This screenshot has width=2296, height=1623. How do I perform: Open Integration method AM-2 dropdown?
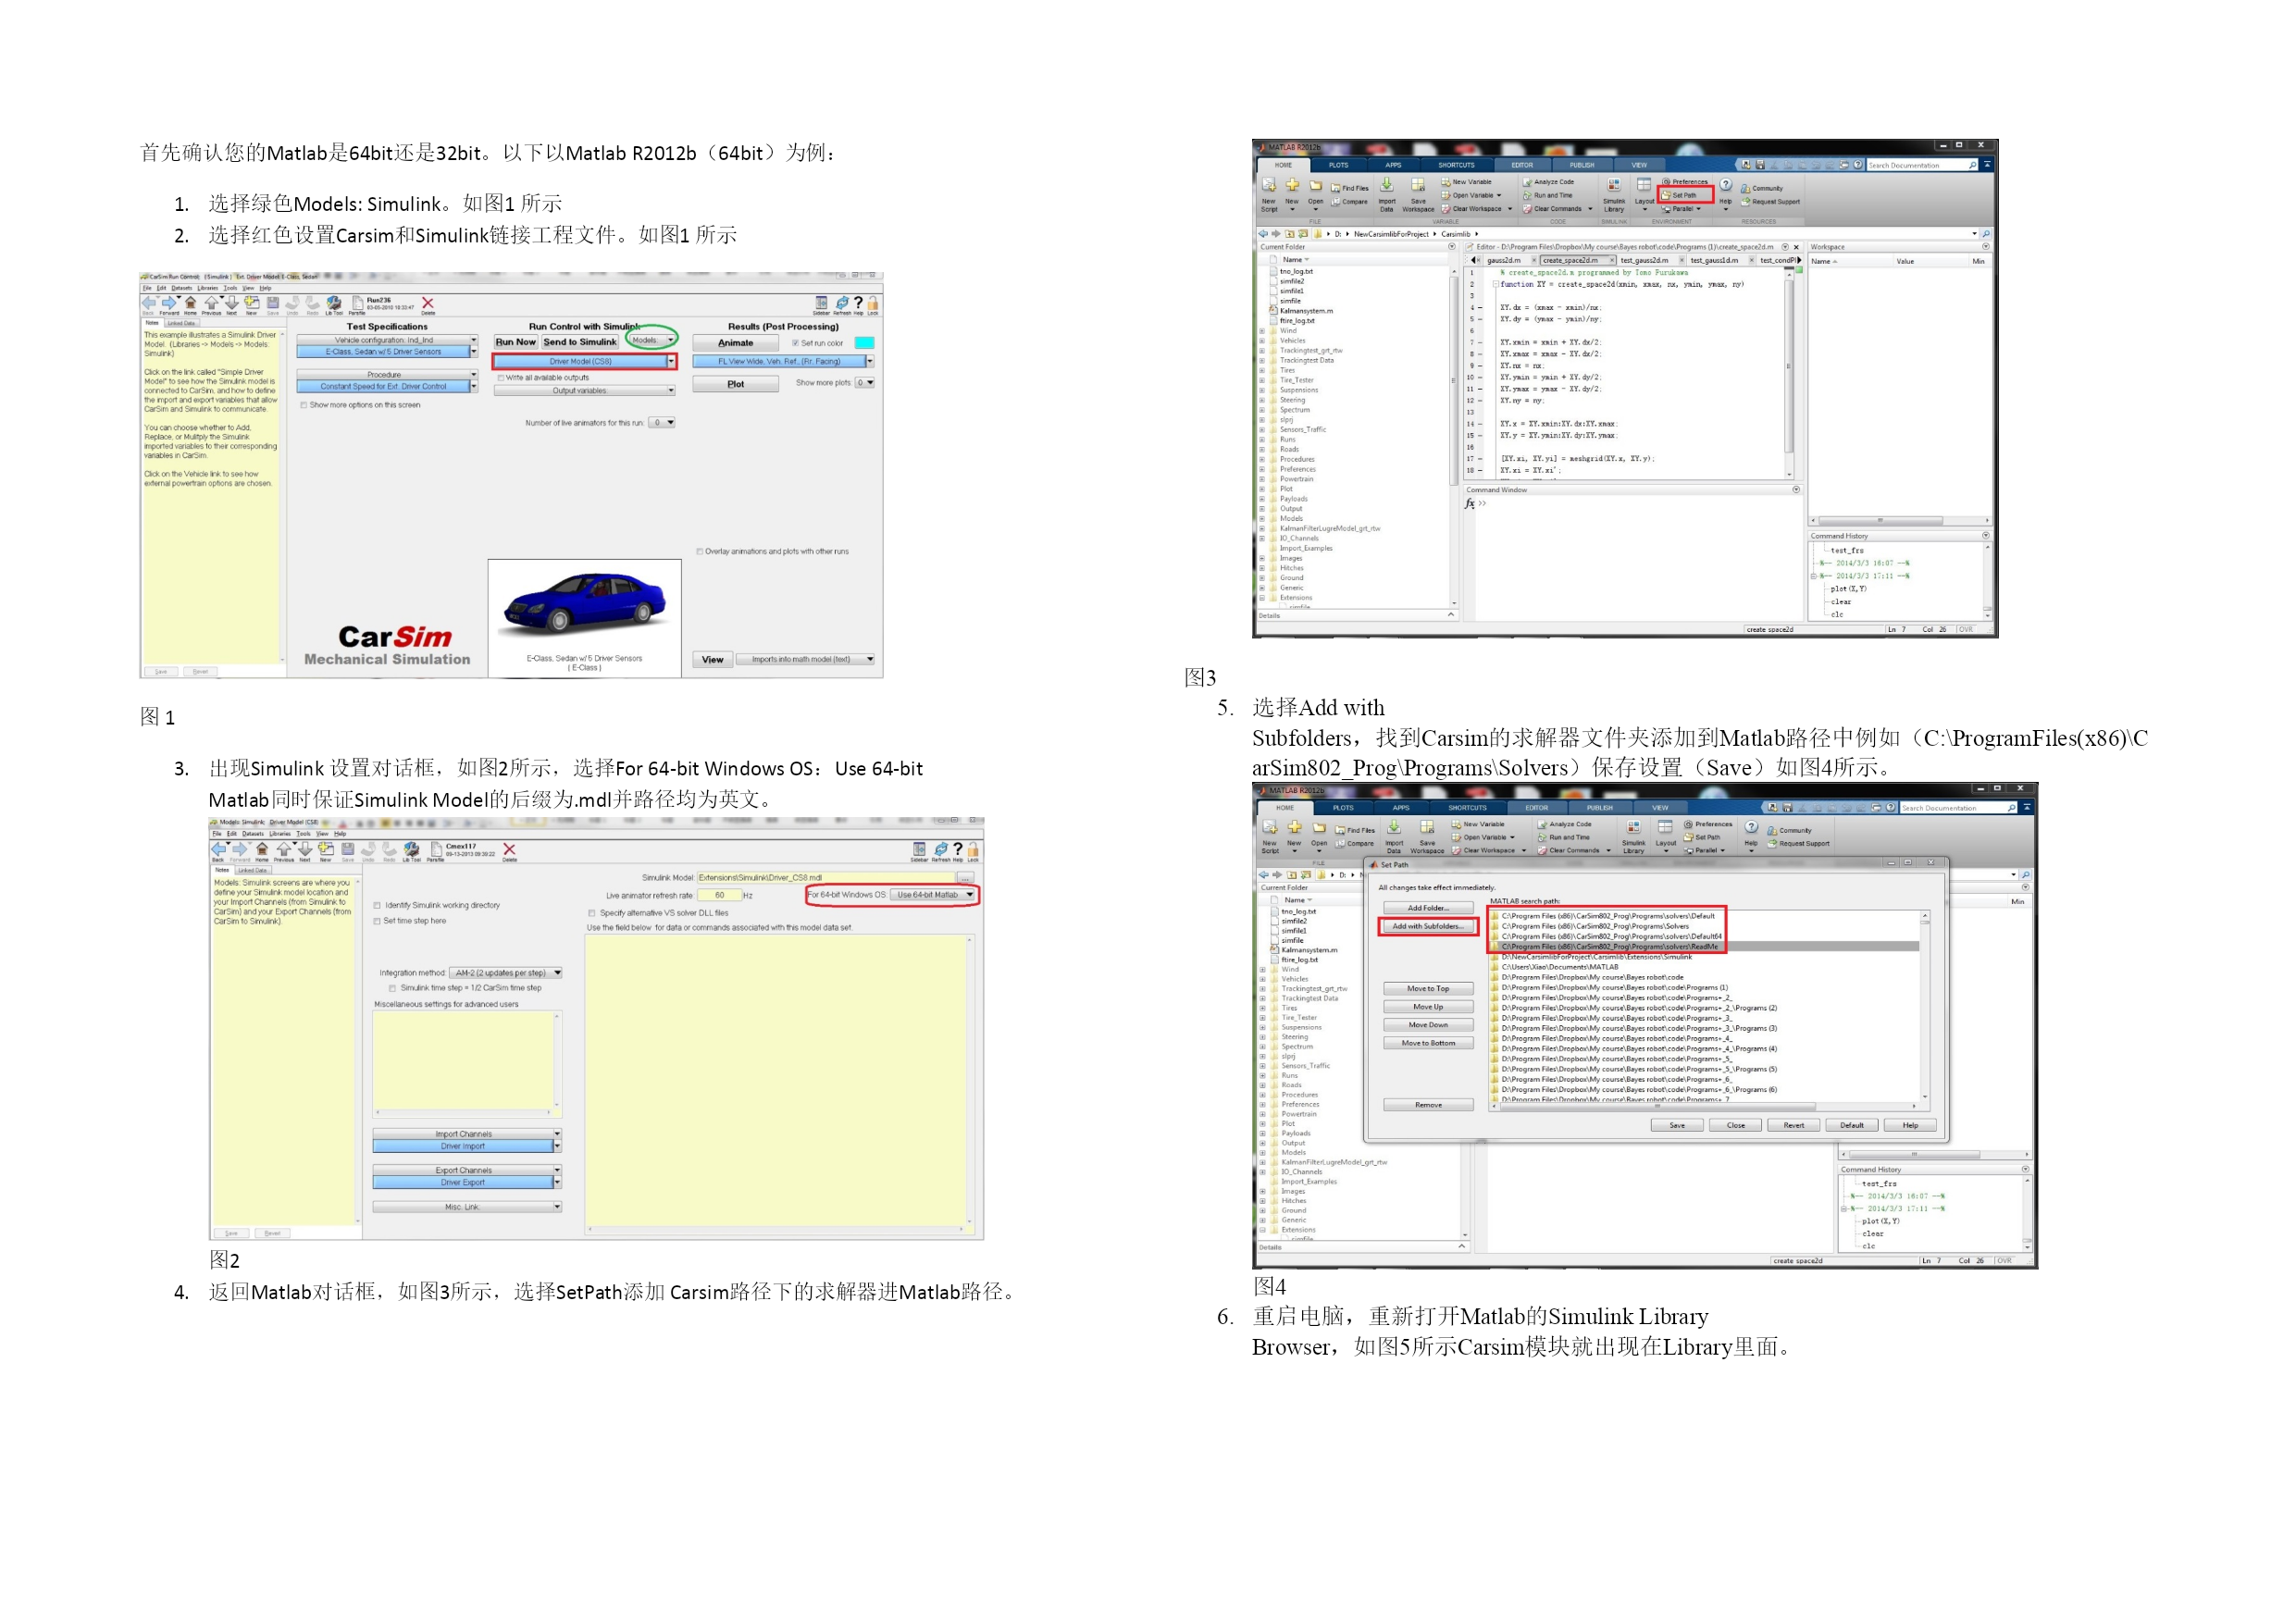click(507, 973)
